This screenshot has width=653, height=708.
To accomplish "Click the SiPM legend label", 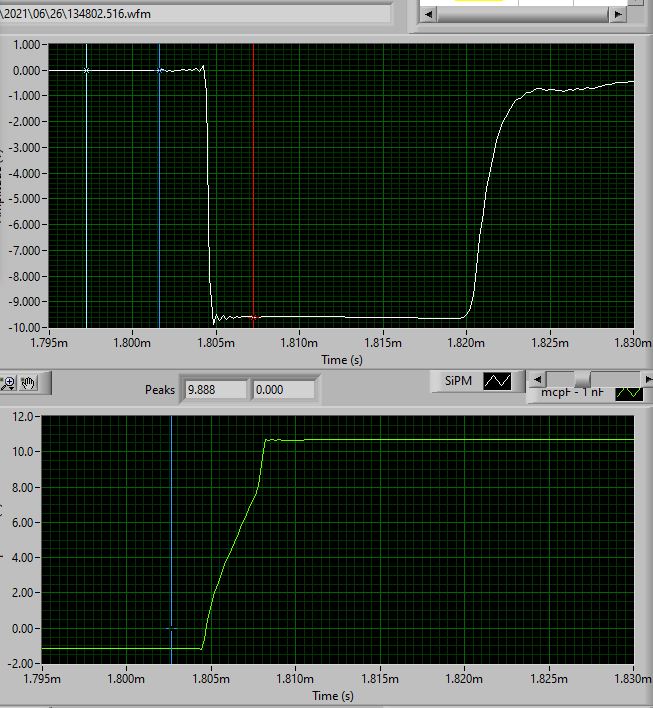I will tap(458, 381).
